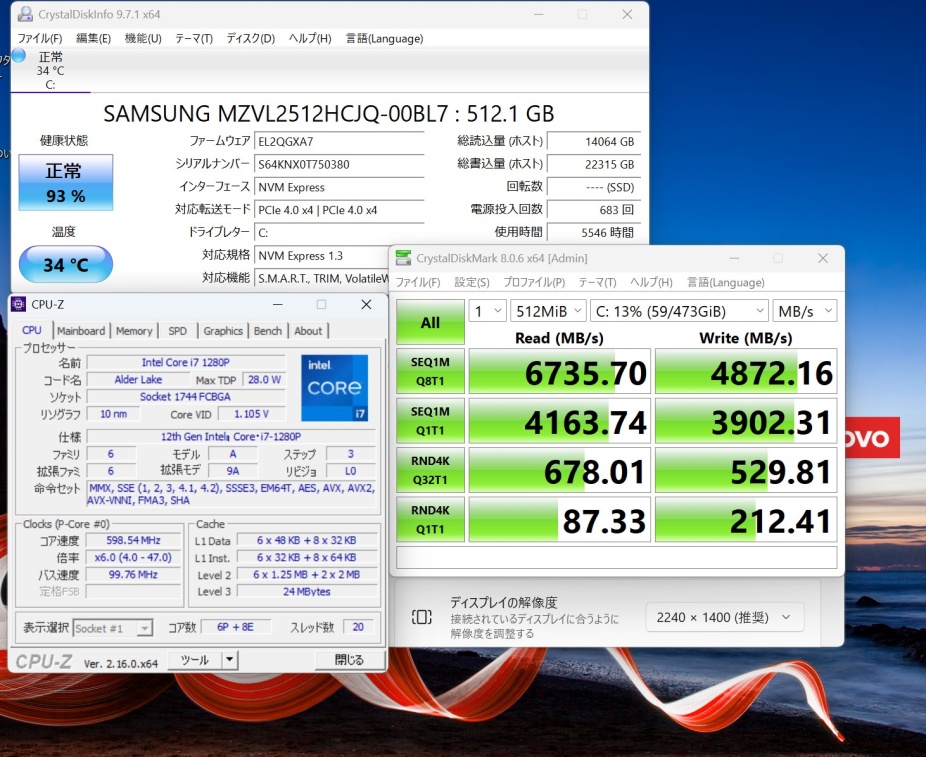Switch to the SPD tab in CPU-Z
Viewport: 926px width, 757px height.
point(177,331)
